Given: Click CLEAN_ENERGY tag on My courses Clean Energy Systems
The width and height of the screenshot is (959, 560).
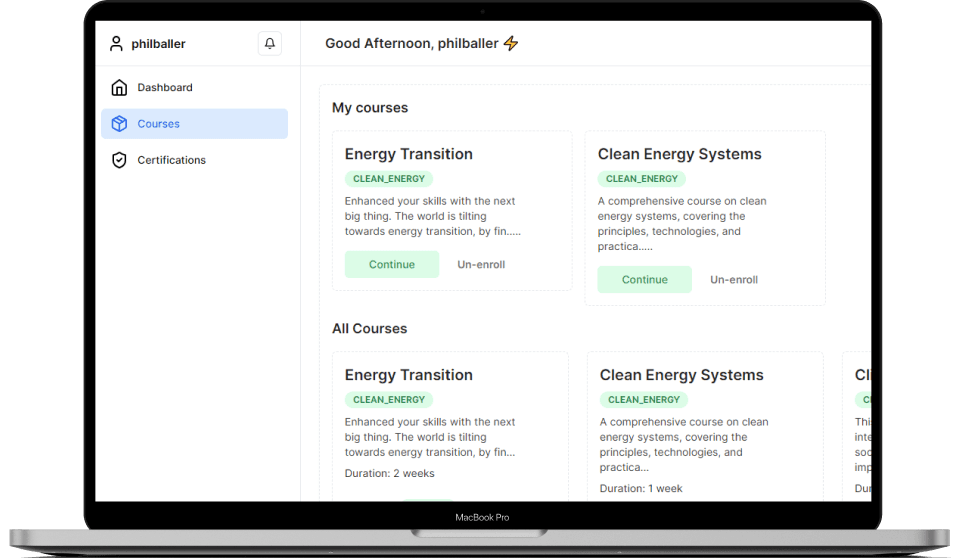Looking at the screenshot, I should 642,179.
